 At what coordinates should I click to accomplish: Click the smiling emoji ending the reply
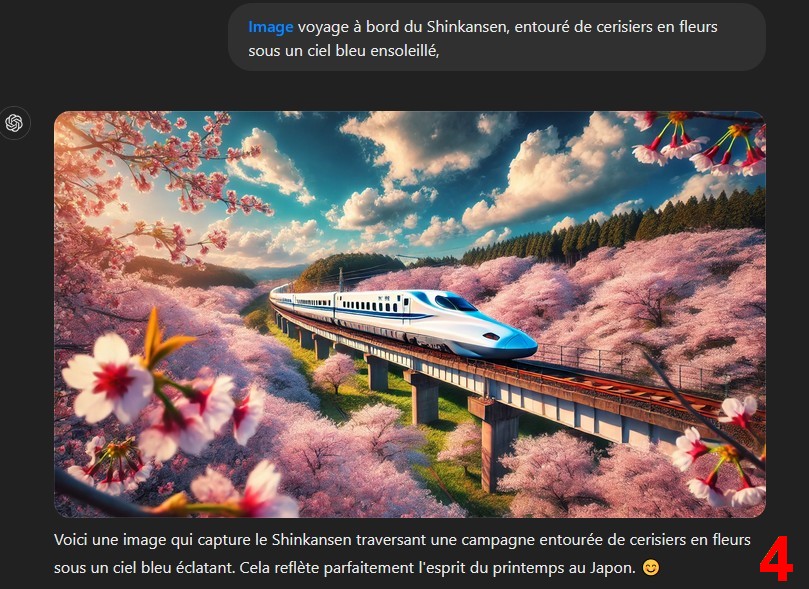651,568
